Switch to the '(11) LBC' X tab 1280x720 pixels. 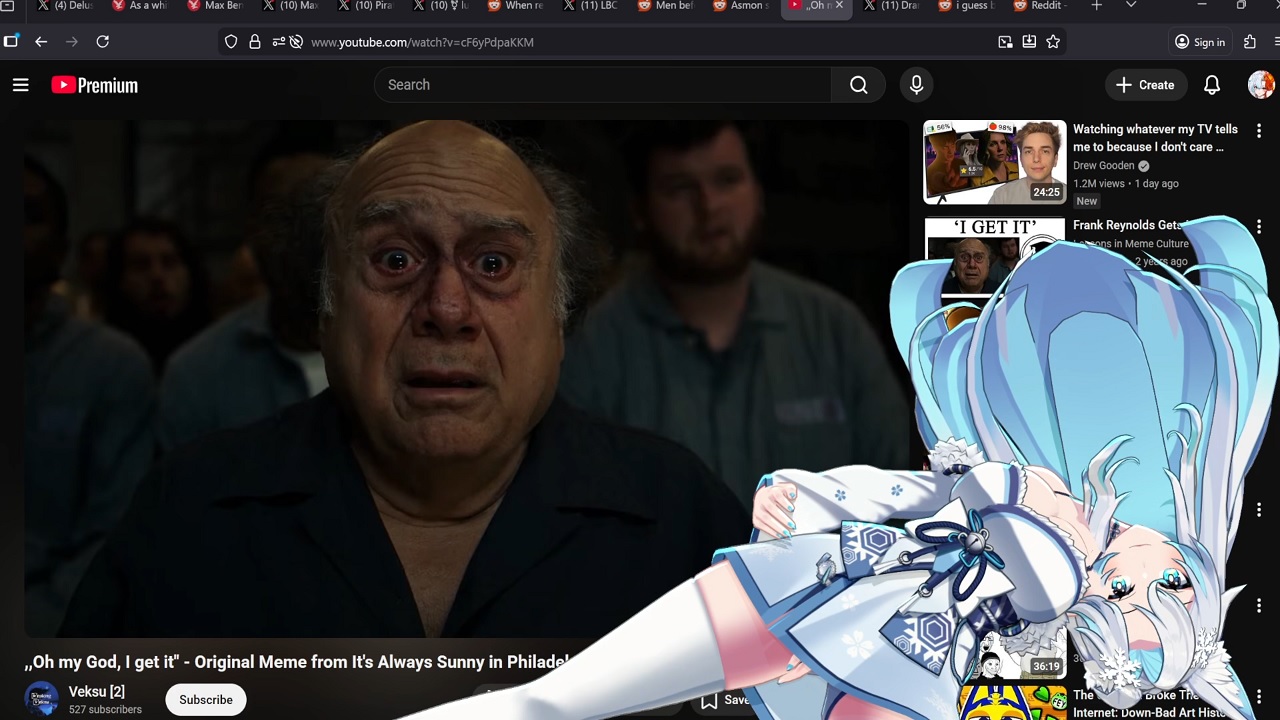[589, 6]
